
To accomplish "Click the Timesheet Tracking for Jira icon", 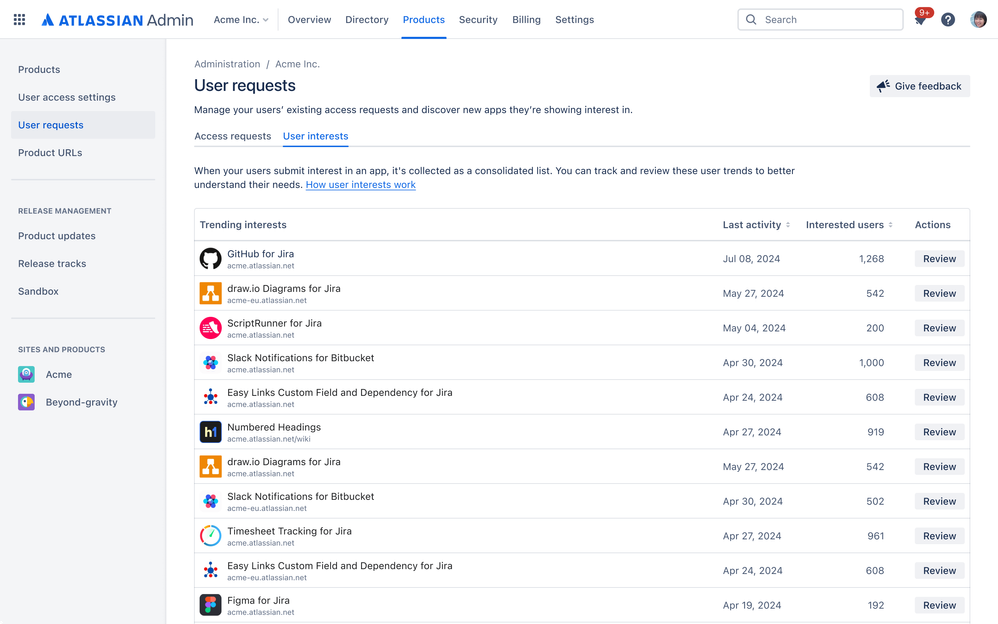I will pos(211,536).
